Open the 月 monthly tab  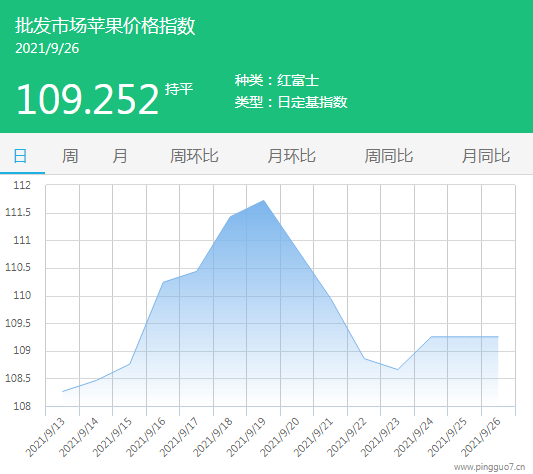(120, 156)
